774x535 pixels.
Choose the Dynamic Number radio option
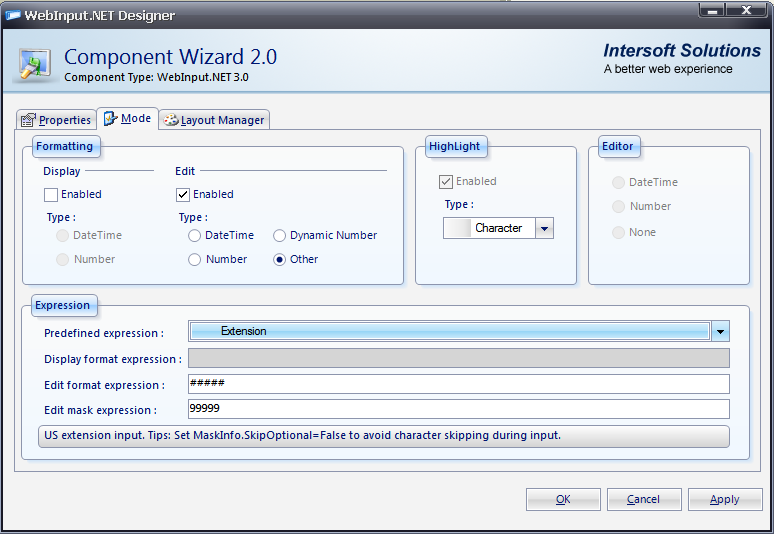(280, 236)
